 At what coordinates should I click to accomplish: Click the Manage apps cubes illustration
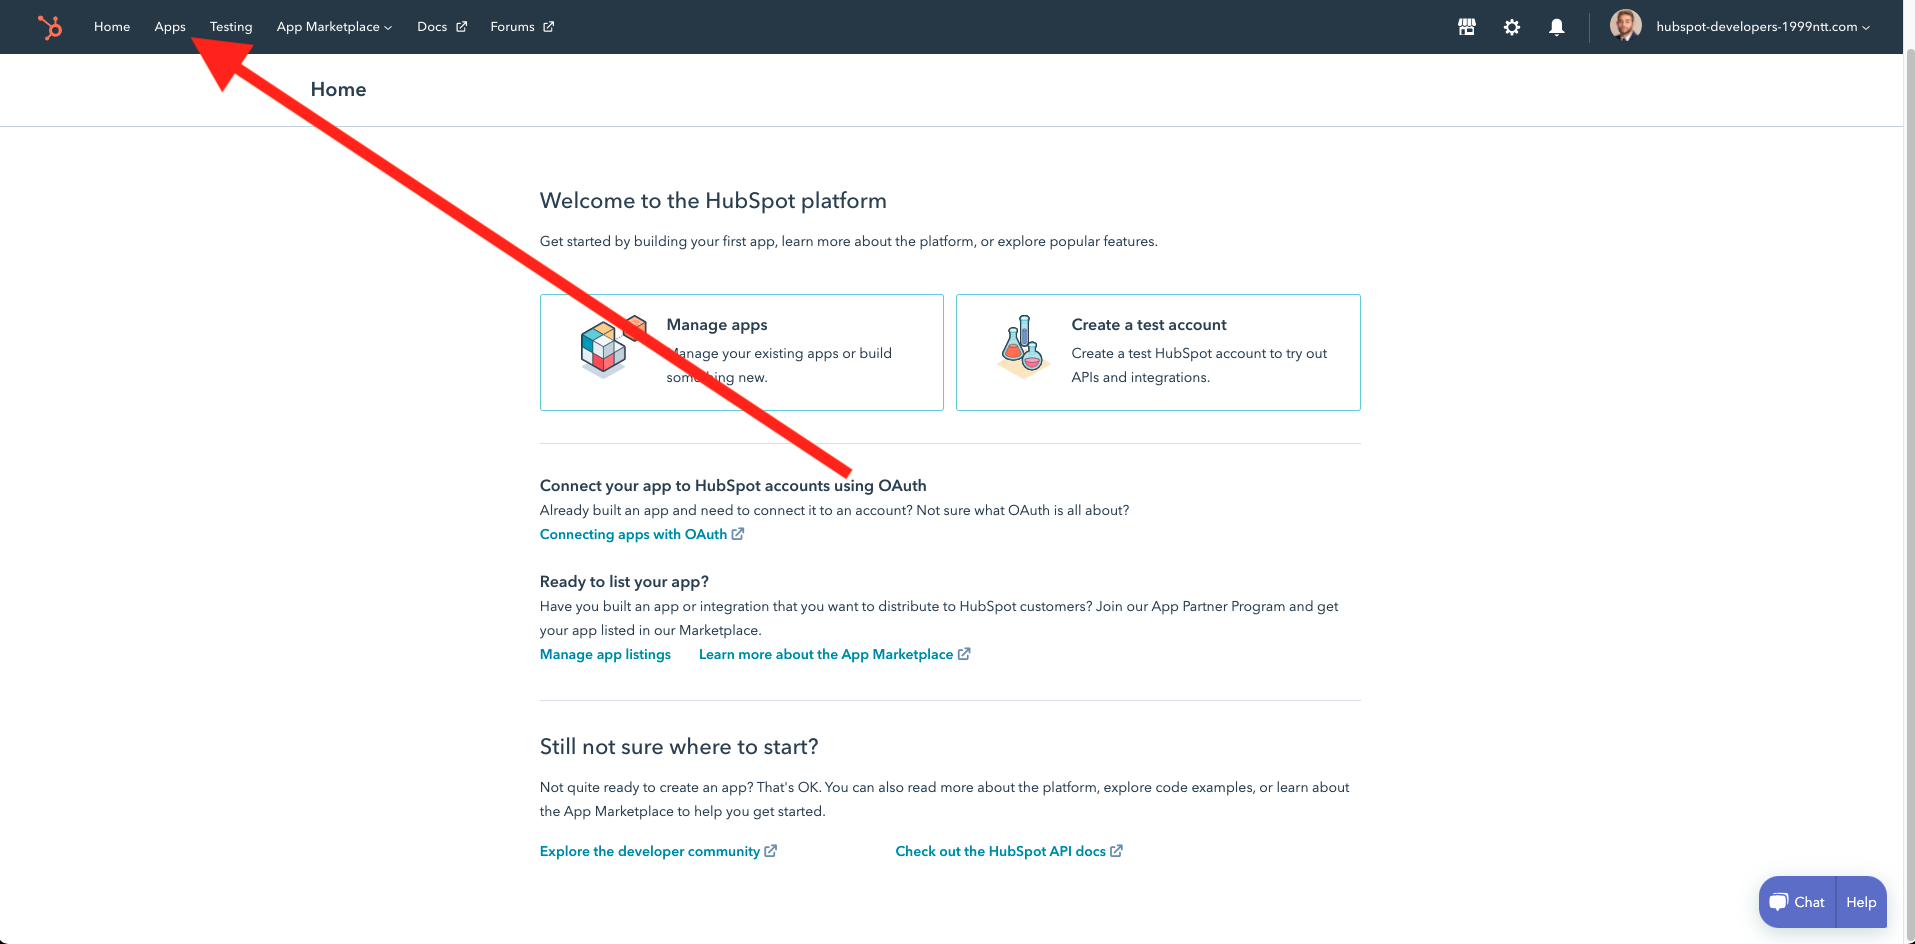[612, 346]
